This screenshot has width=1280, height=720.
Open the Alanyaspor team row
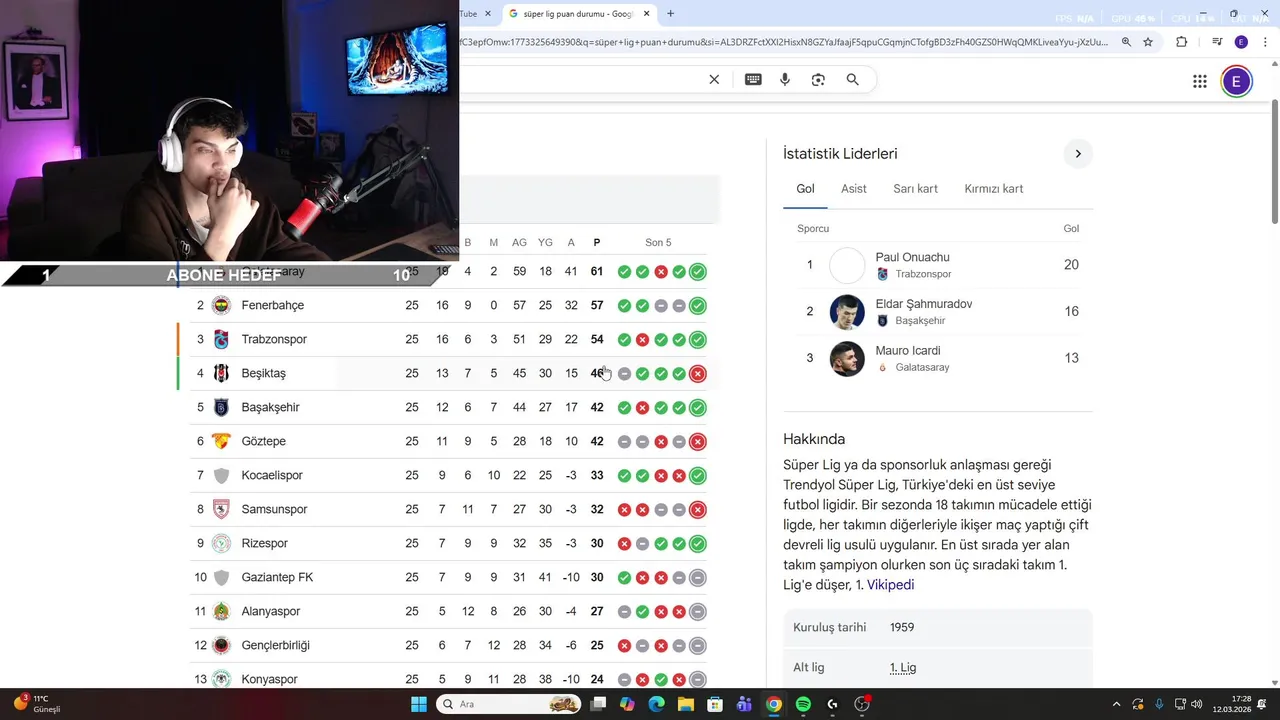pyautogui.click(x=448, y=611)
